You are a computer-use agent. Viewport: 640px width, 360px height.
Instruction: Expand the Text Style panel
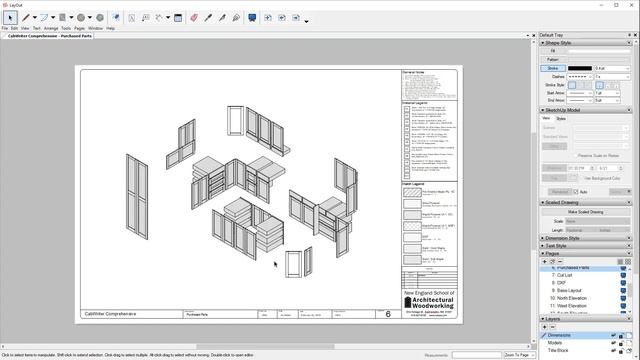(585, 246)
